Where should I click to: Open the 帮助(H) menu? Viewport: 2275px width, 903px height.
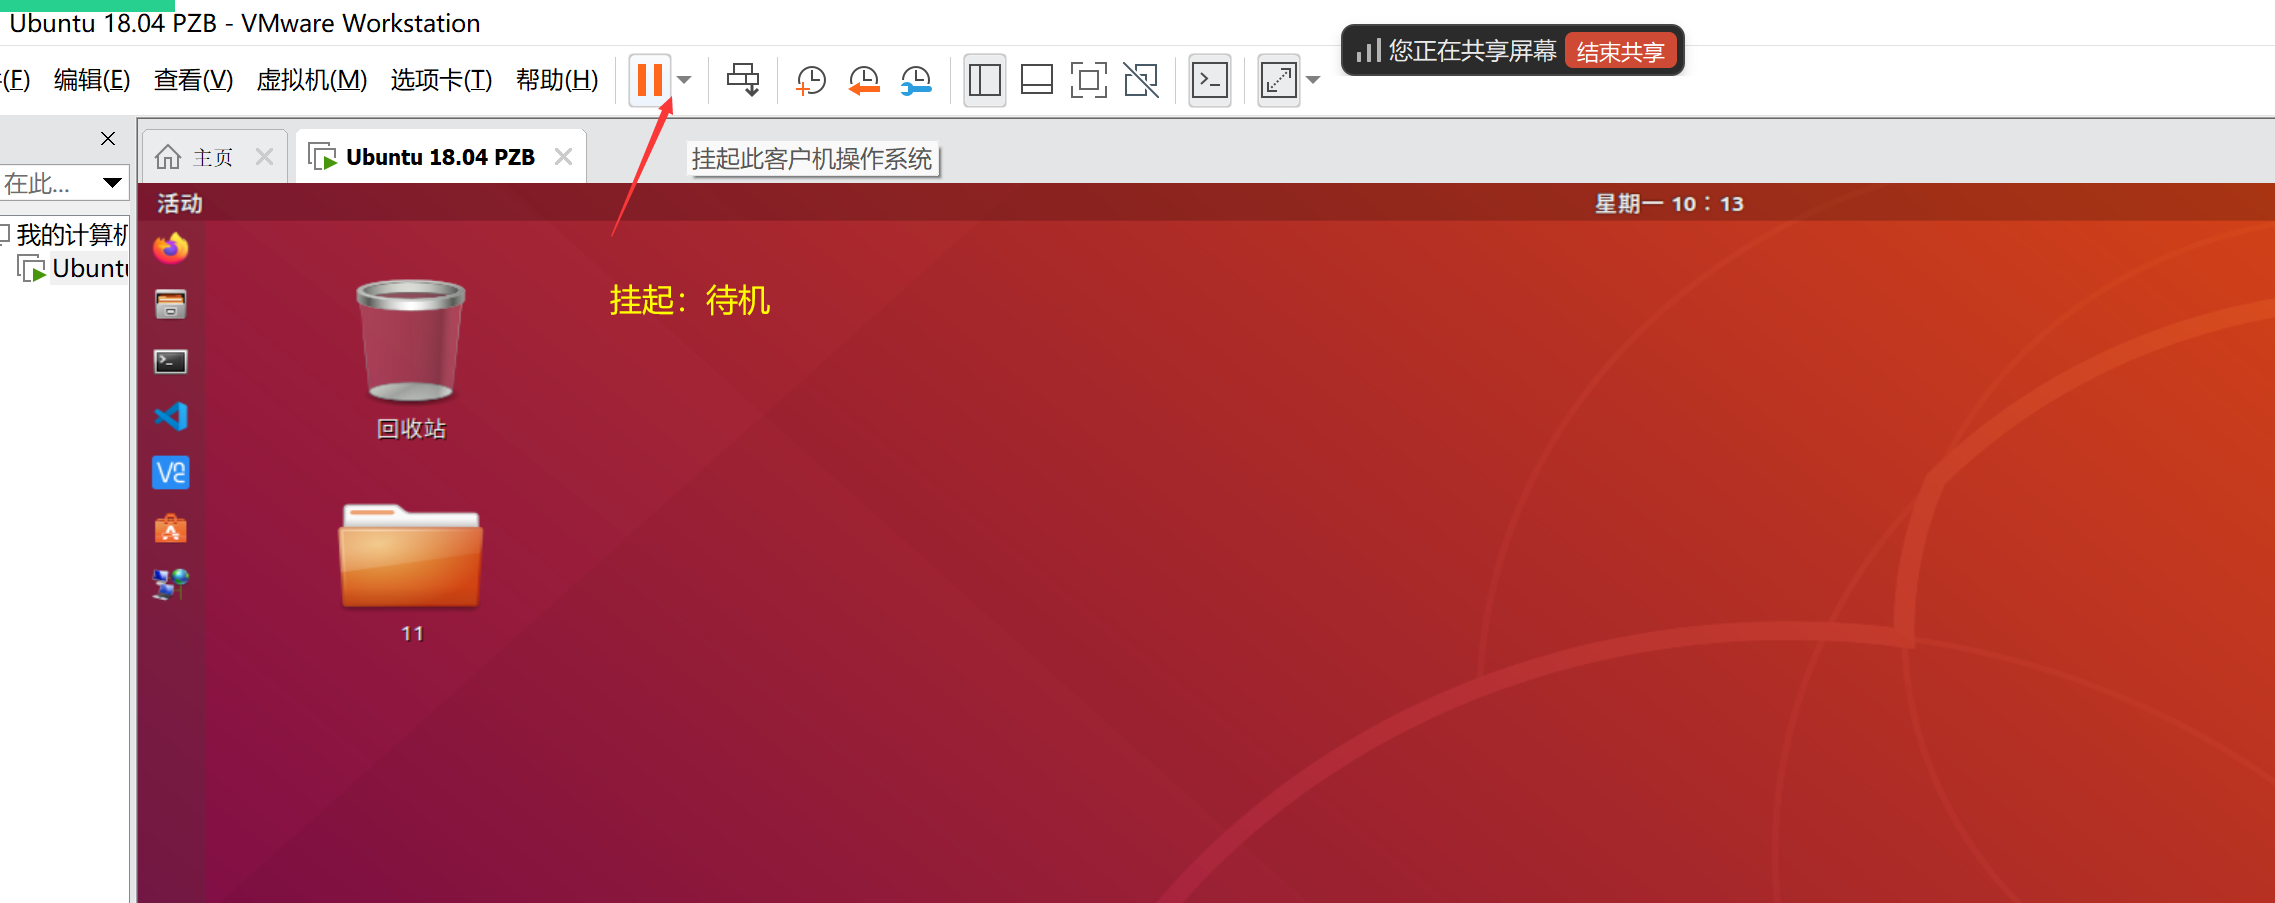click(x=557, y=80)
